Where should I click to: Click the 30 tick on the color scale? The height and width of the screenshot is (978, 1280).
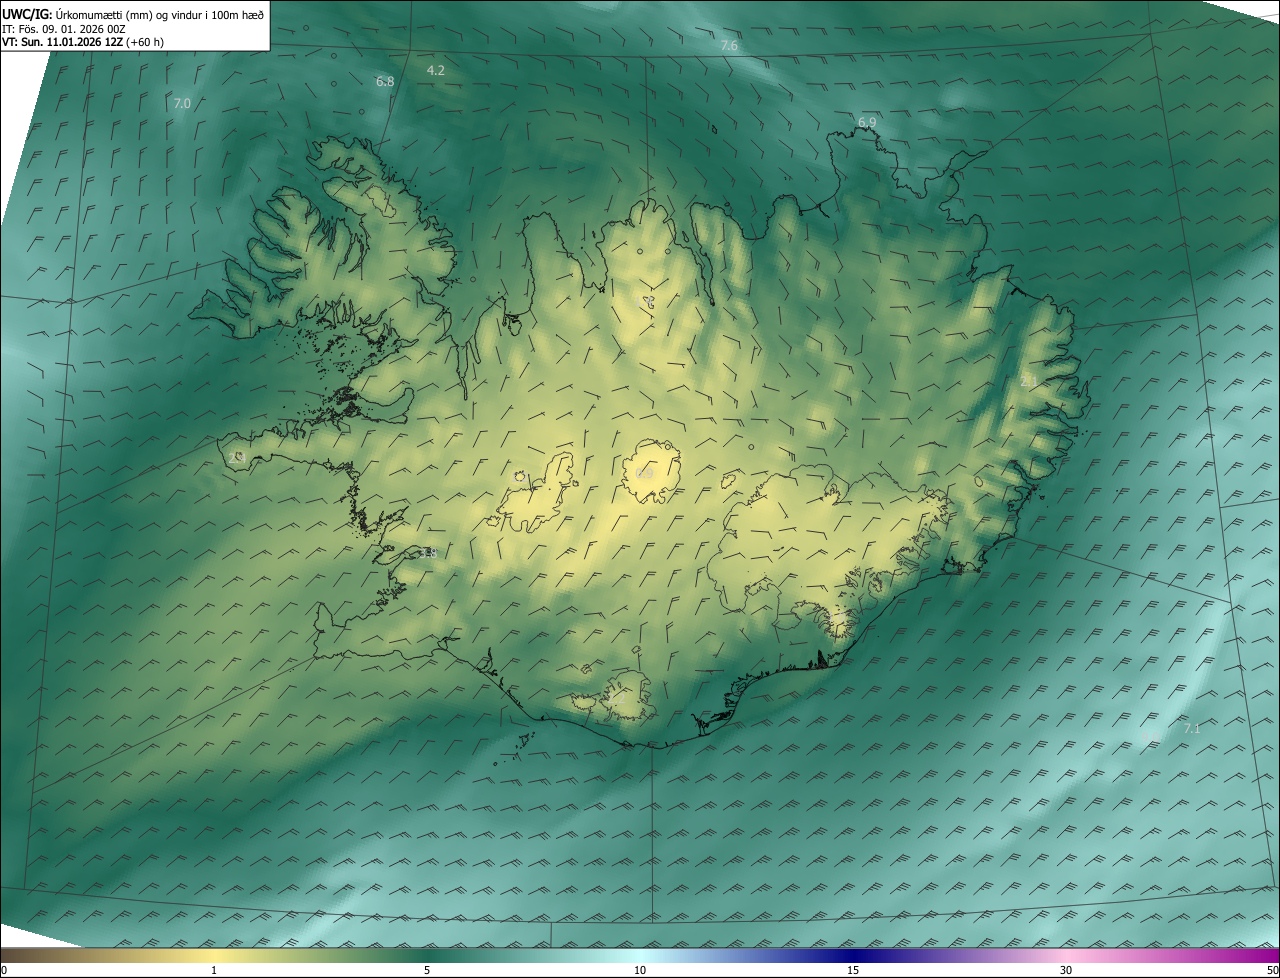[1066, 970]
